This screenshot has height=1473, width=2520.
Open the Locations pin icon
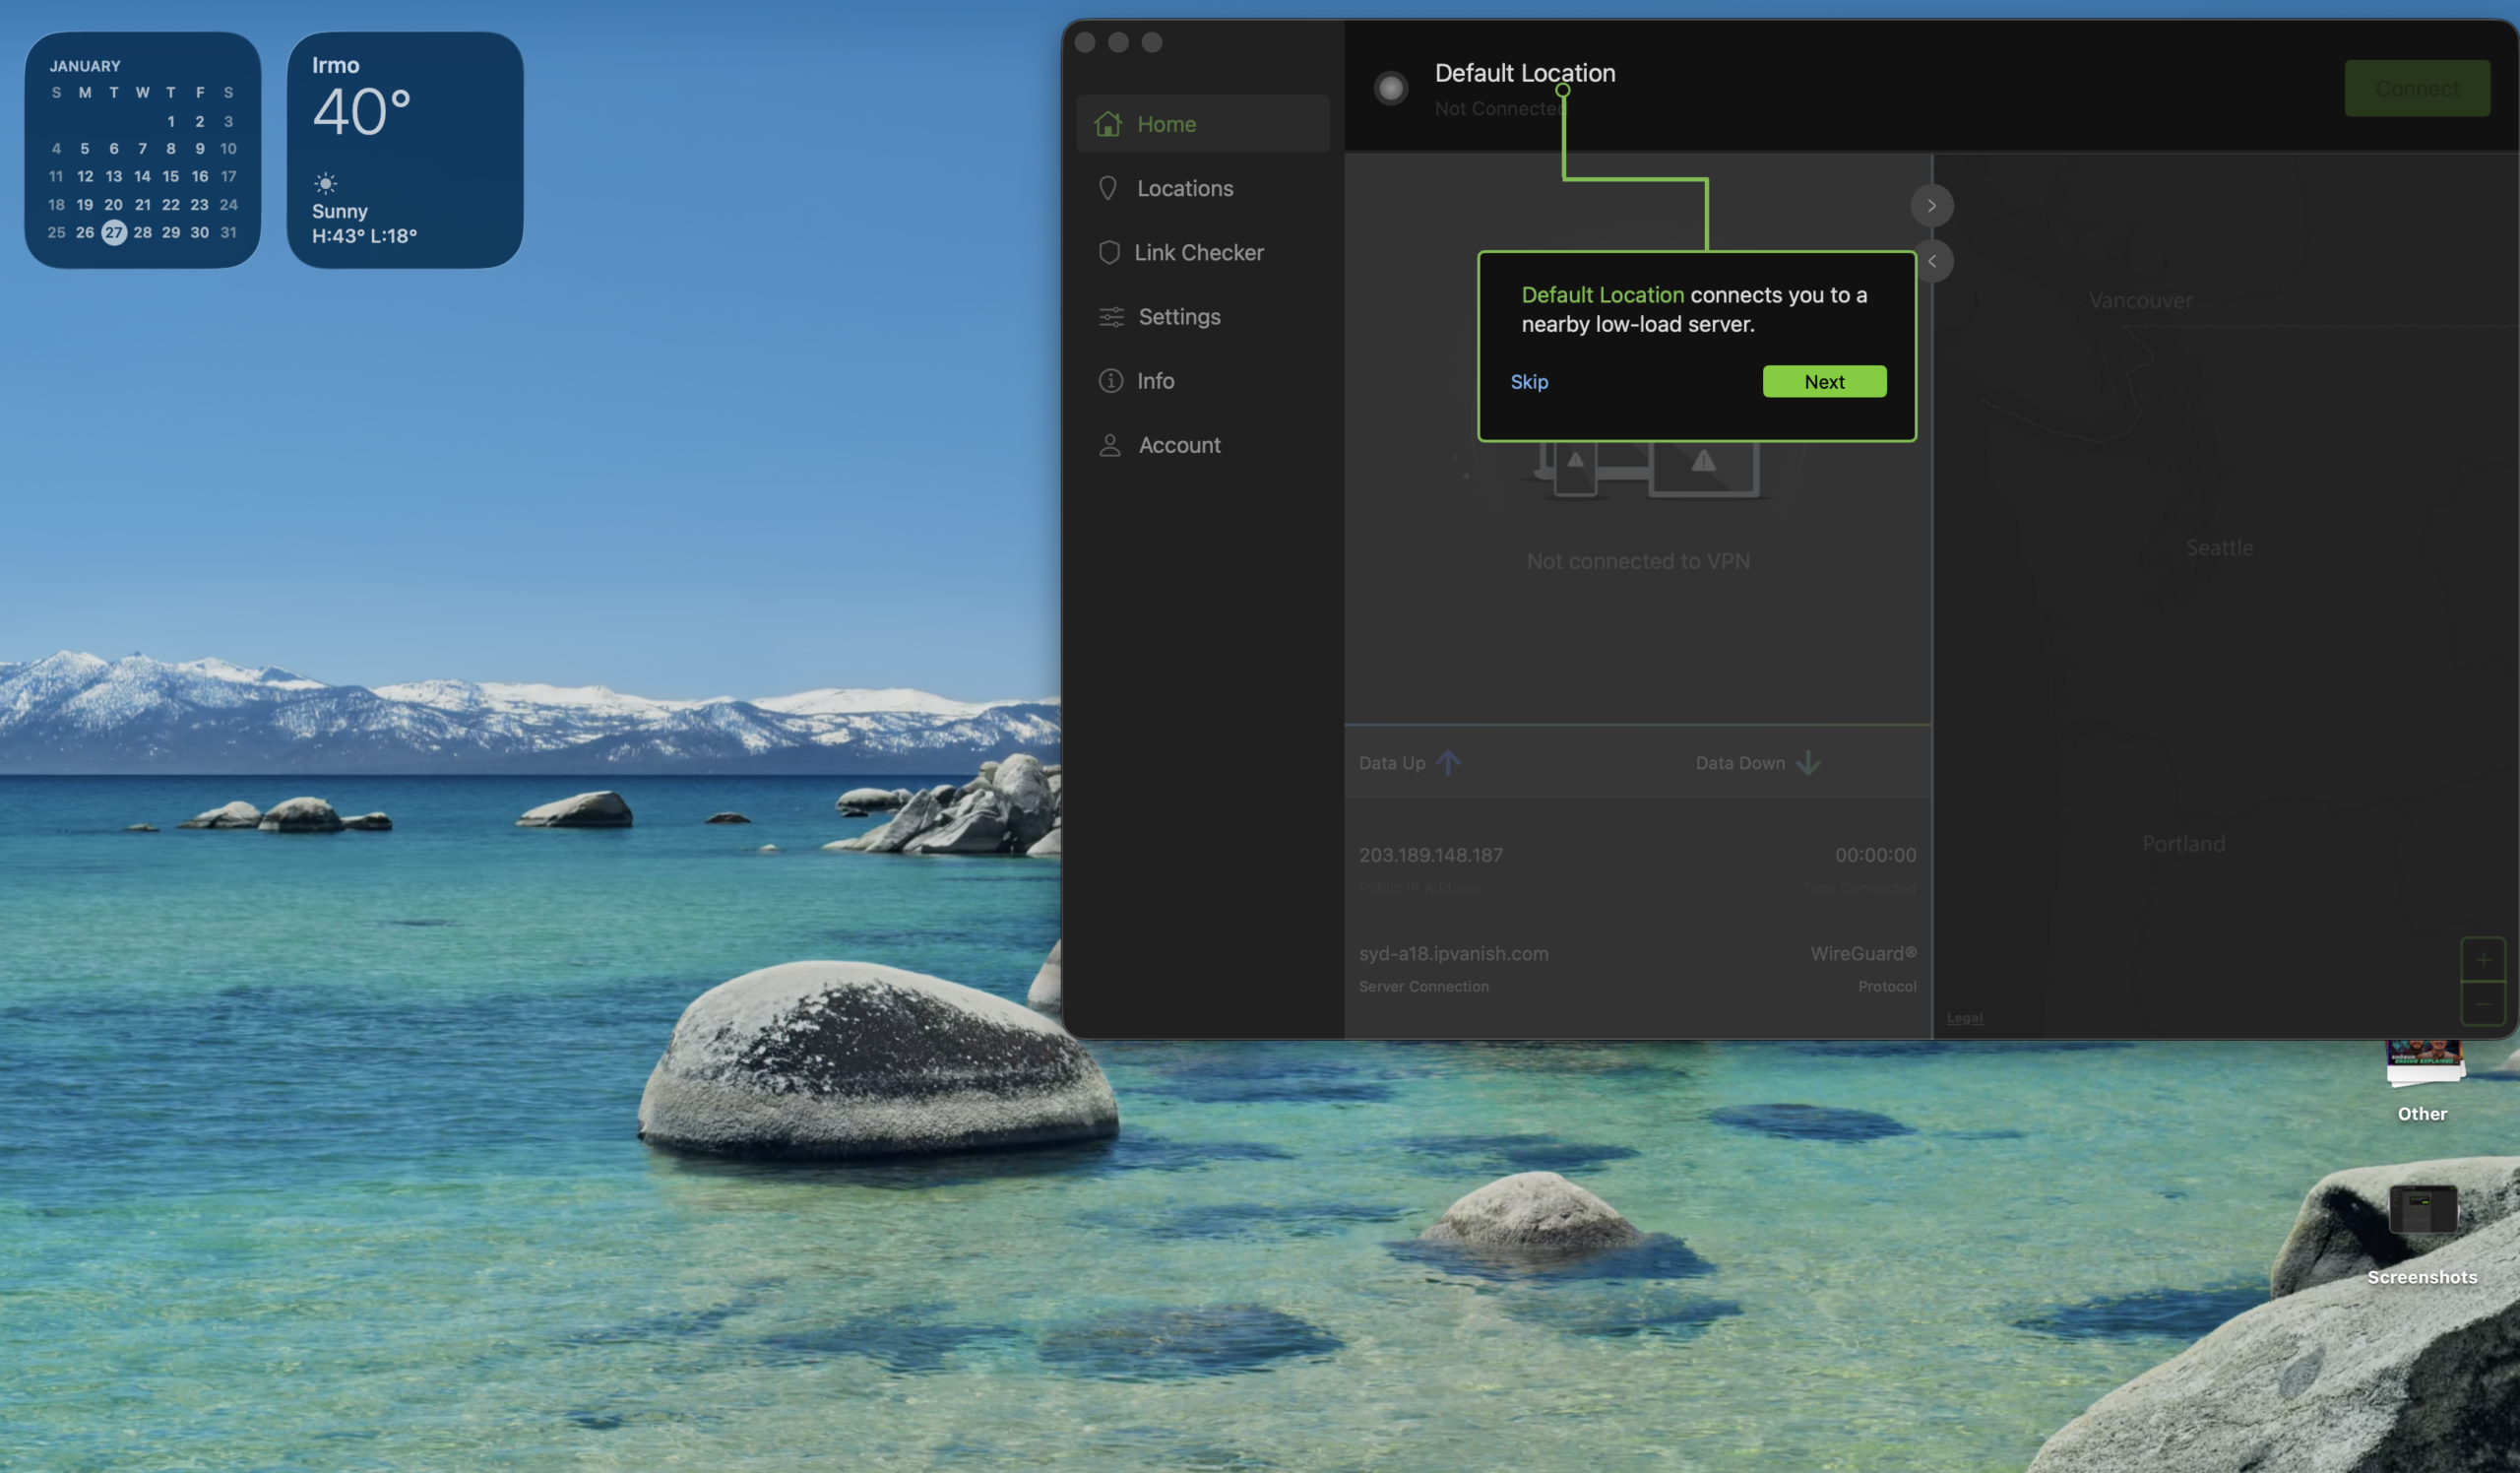[x=1107, y=188]
